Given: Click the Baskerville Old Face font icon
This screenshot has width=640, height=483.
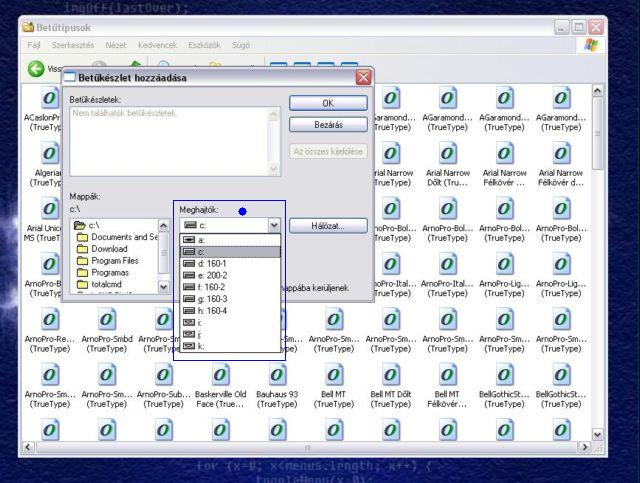Looking at the screenshot, I should coord(218,373).
